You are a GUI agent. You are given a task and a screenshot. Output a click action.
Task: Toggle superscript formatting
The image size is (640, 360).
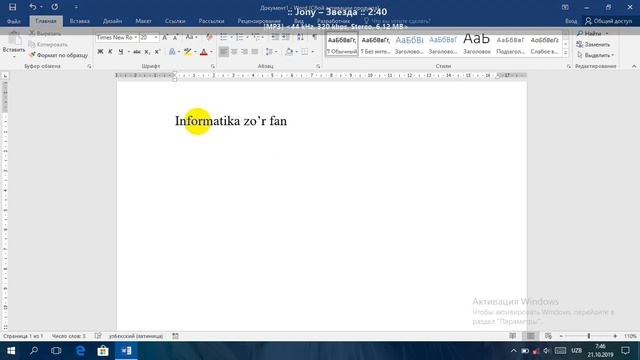[157, 52]
